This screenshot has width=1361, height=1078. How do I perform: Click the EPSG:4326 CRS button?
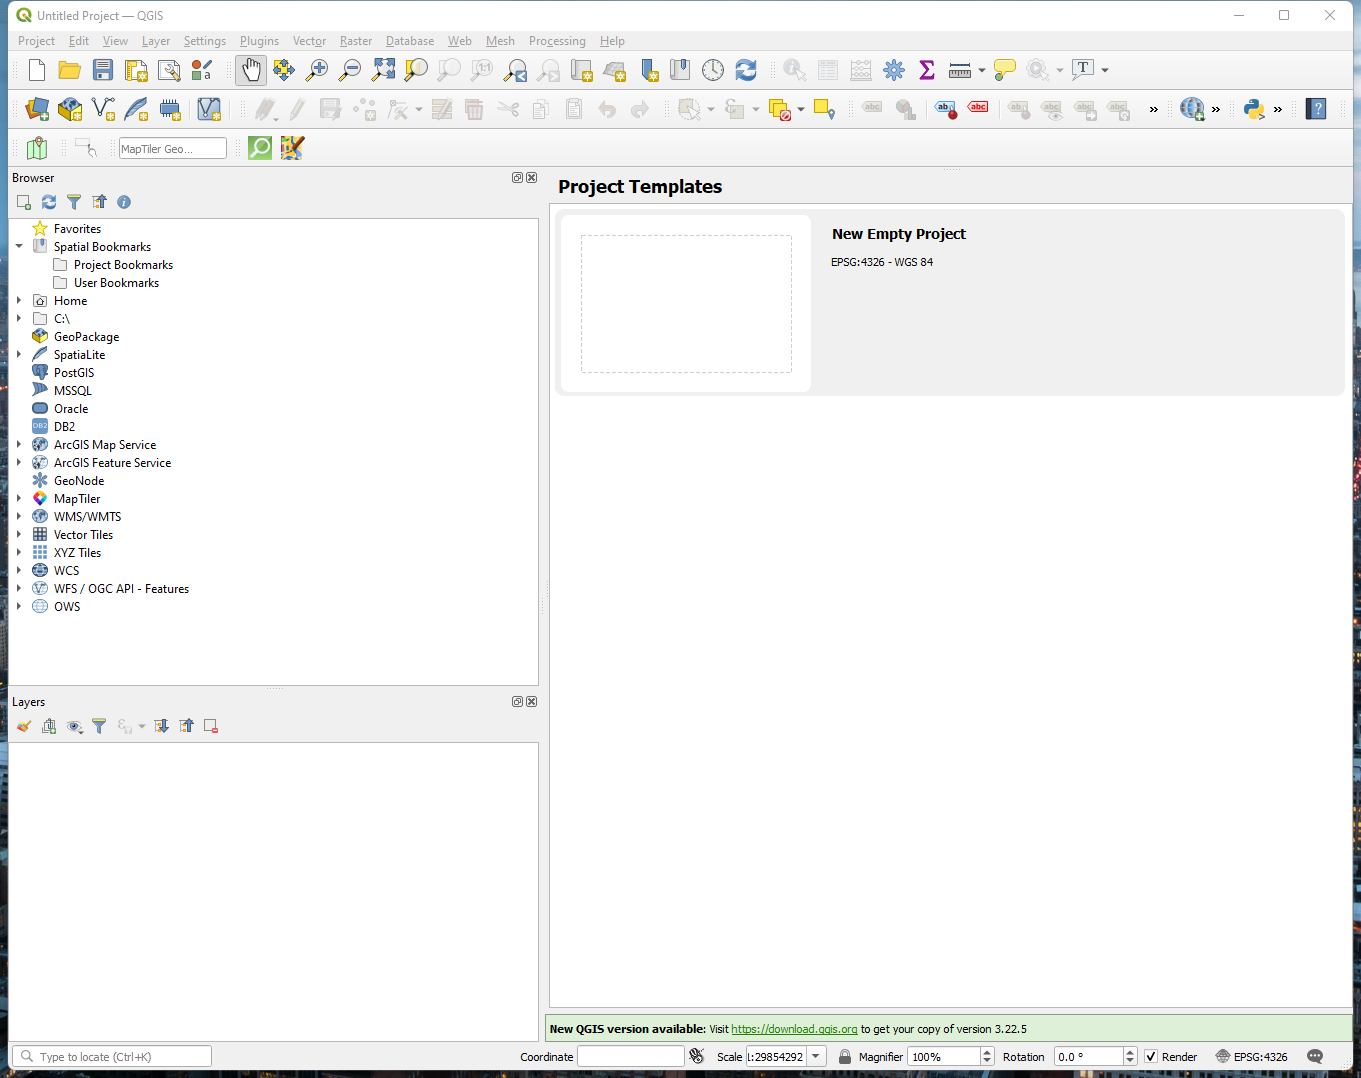pos(1251,1057)
